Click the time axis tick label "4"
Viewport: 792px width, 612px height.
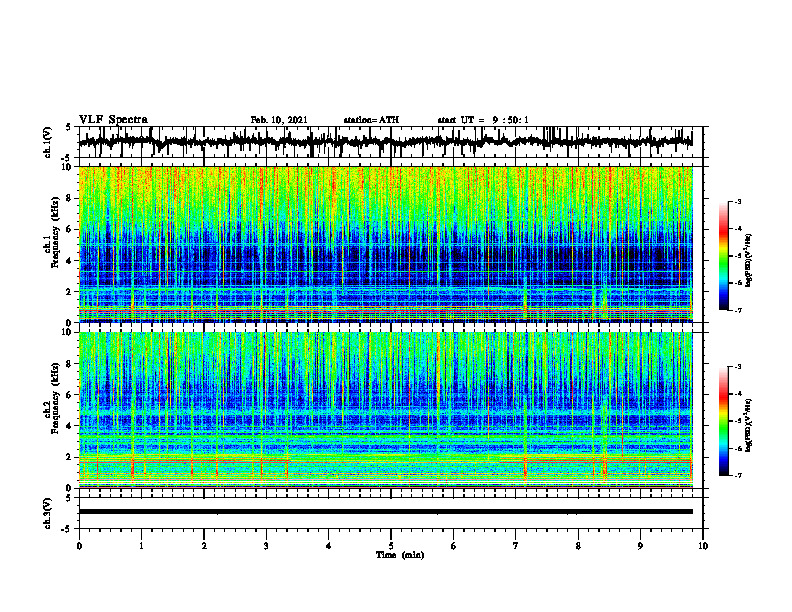point(329,546)
